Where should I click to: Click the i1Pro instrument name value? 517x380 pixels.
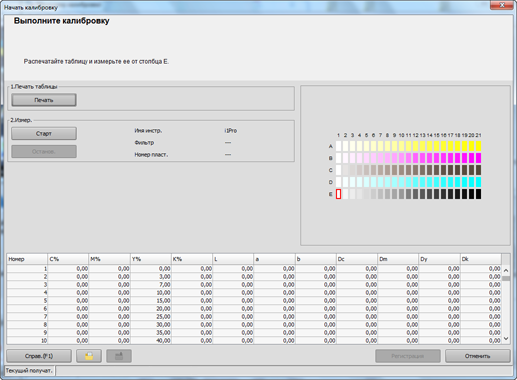tap(231, 131)
